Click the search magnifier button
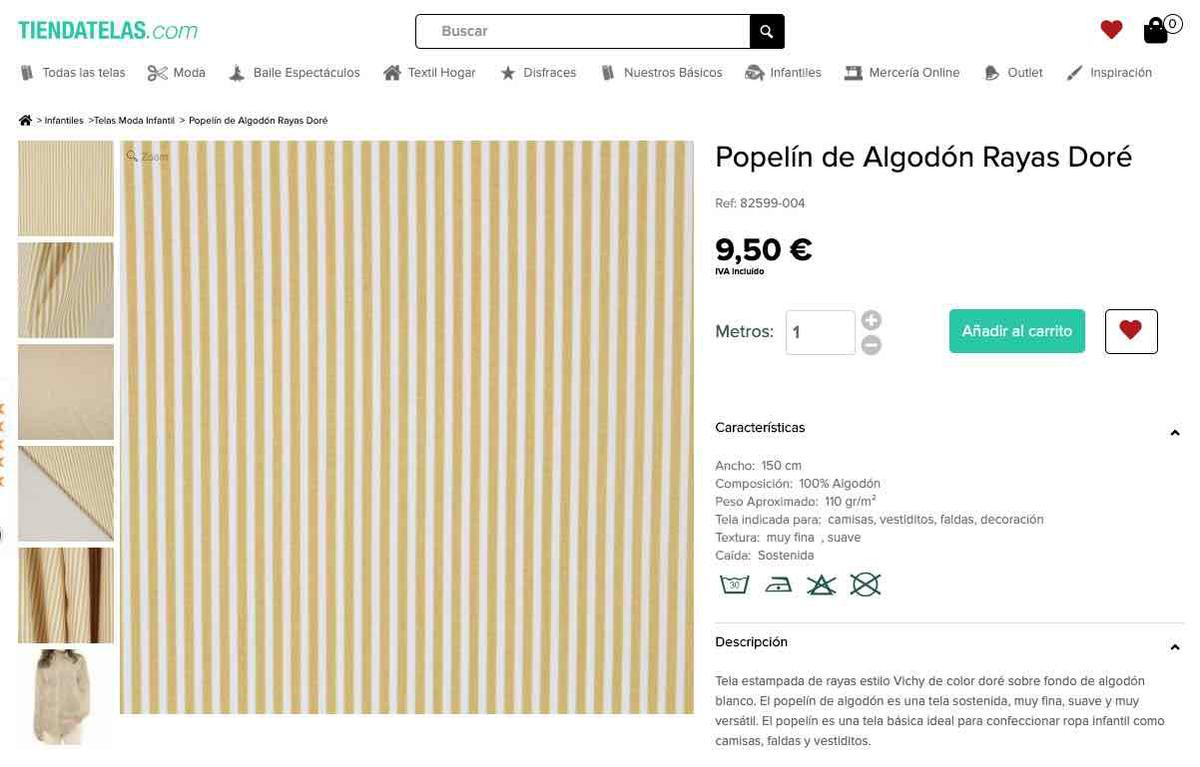This screenshot has width=1200, height=767. pyautogui.click(x=766, y=32)
